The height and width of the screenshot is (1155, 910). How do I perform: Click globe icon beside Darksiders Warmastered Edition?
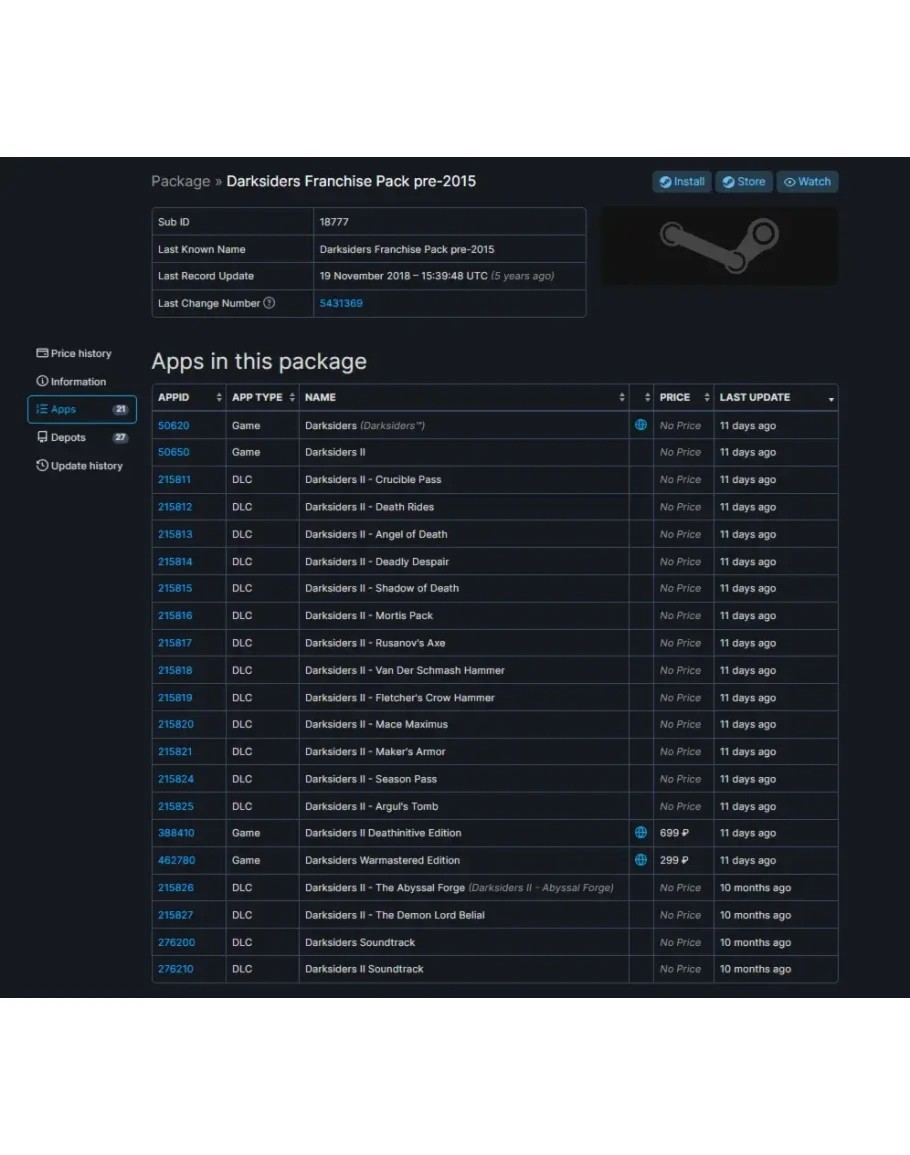pyautogui.click(x=641, y=860)
